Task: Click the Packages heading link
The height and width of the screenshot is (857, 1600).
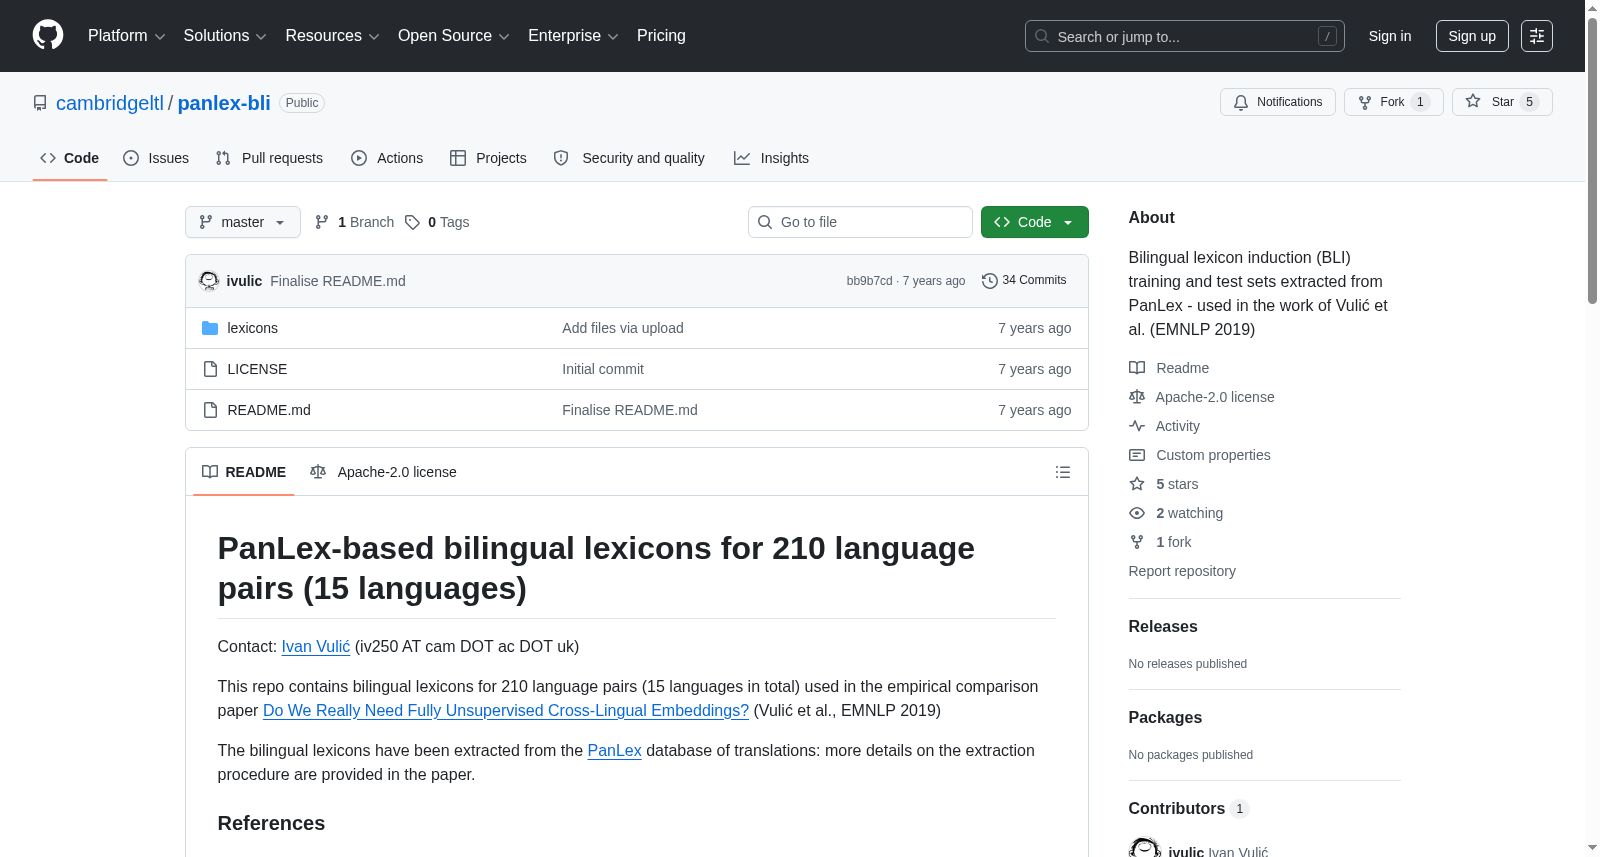Action: [x=1165, y=718]
